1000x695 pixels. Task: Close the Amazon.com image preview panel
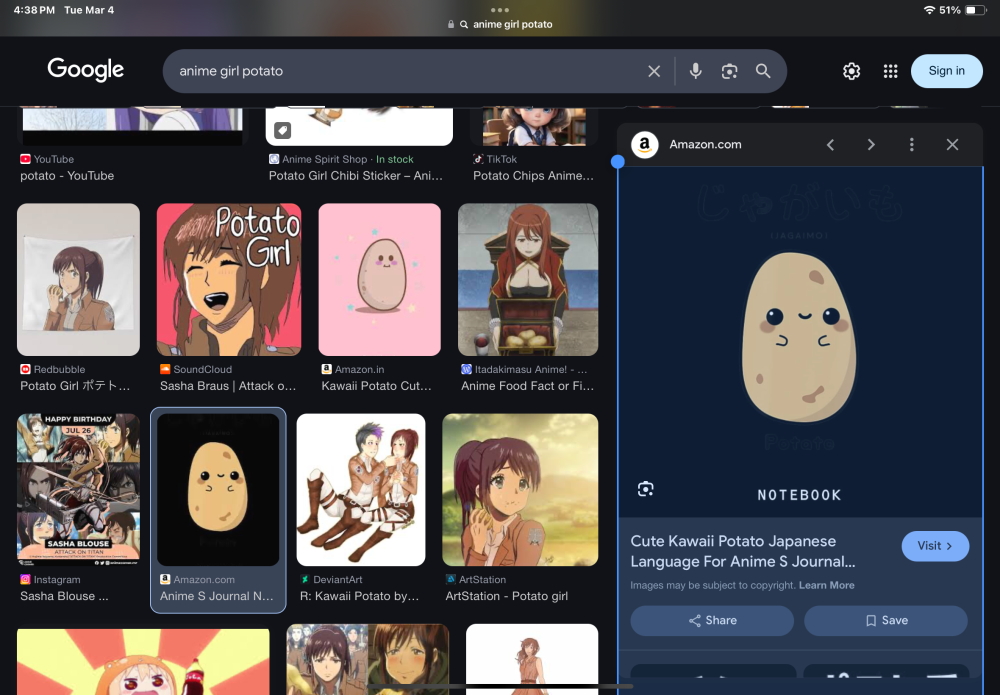coord(952,145)
